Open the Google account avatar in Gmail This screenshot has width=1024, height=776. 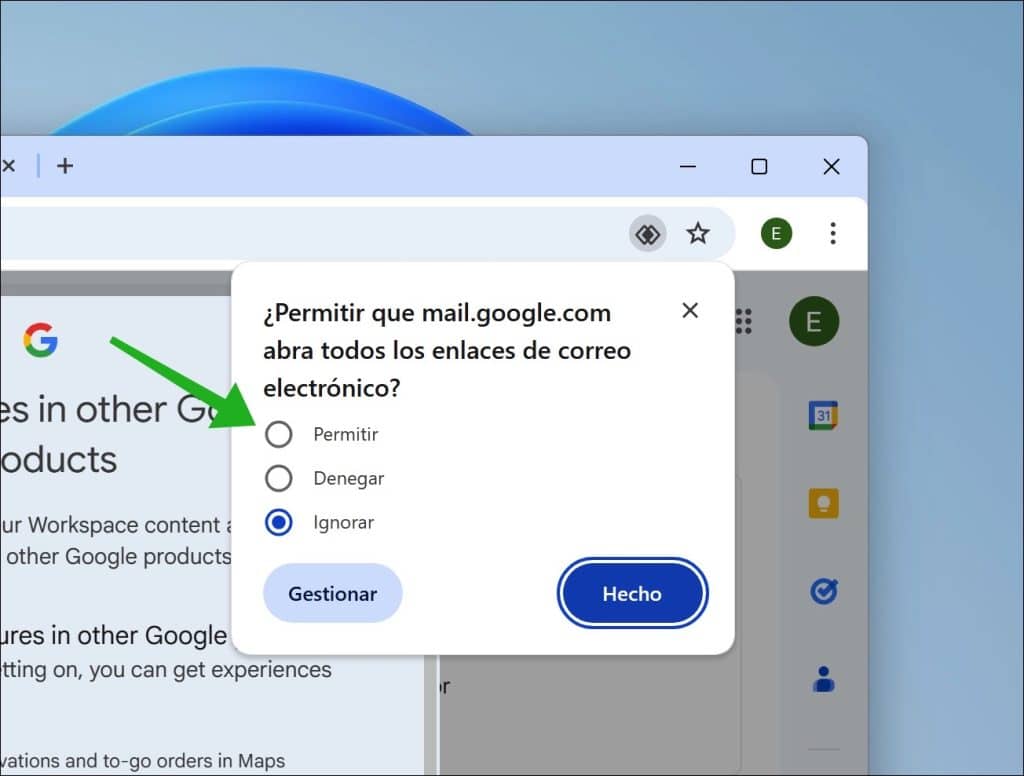(x=814, y=321)
